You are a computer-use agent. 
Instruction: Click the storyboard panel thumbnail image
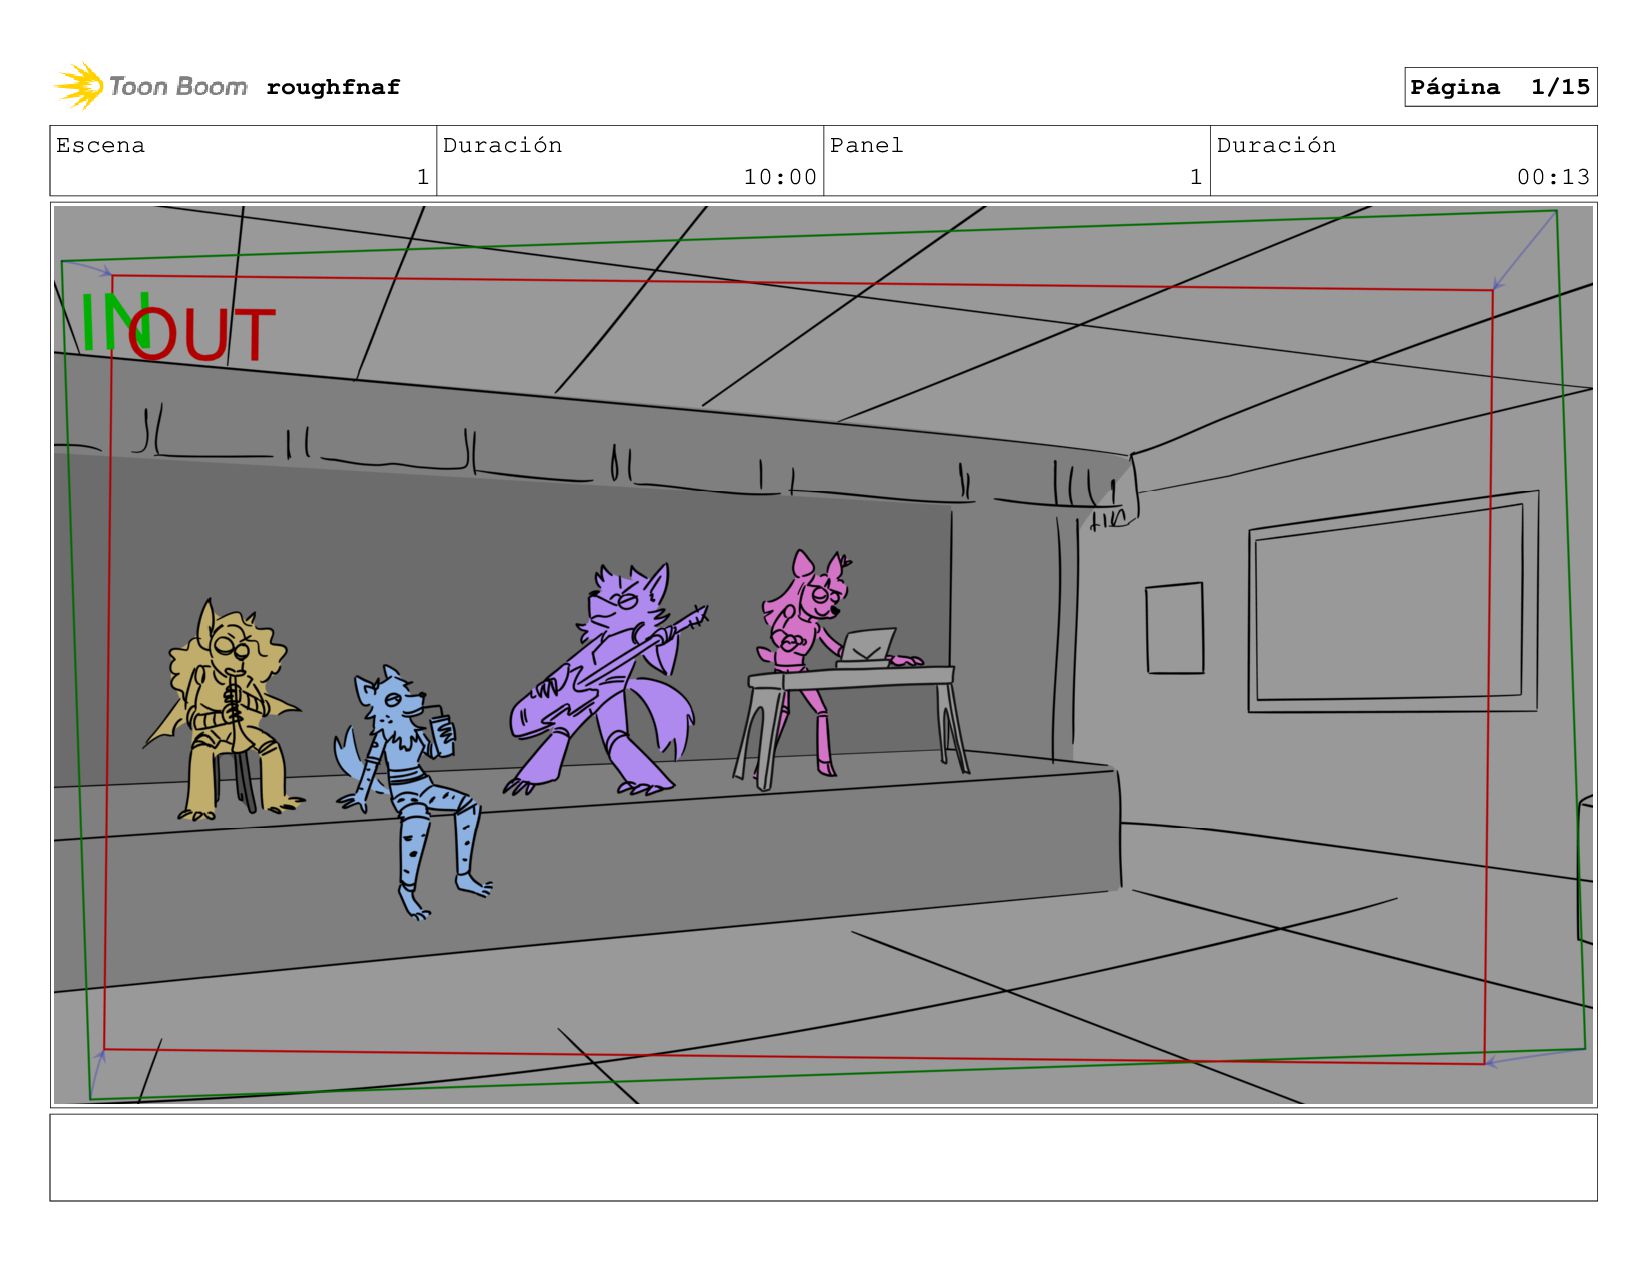point(823,655)
